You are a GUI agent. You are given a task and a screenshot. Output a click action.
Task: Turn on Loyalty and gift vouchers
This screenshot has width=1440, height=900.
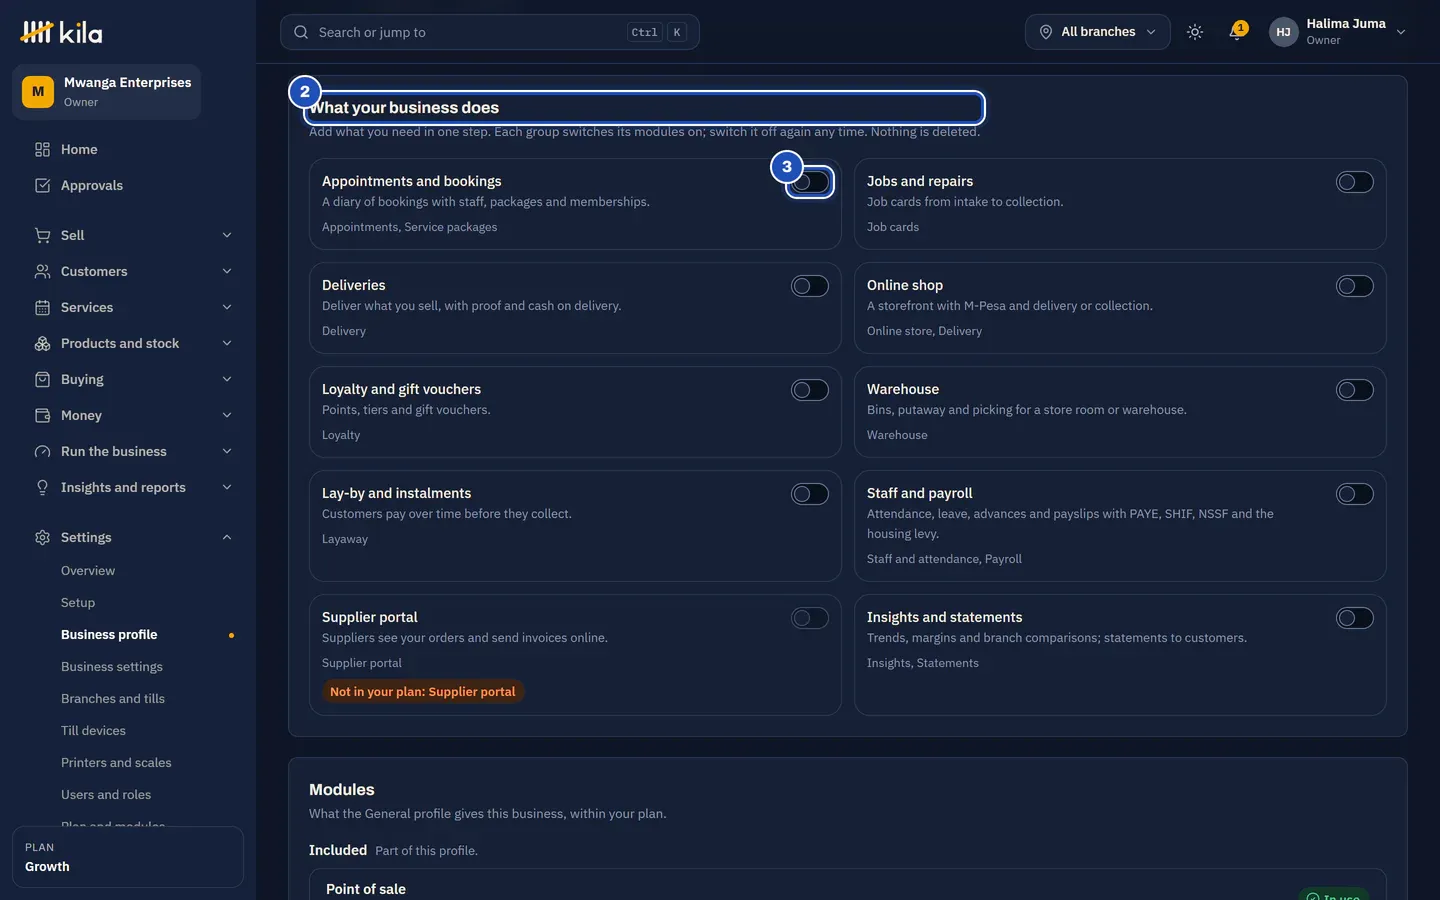click(810, 390)
